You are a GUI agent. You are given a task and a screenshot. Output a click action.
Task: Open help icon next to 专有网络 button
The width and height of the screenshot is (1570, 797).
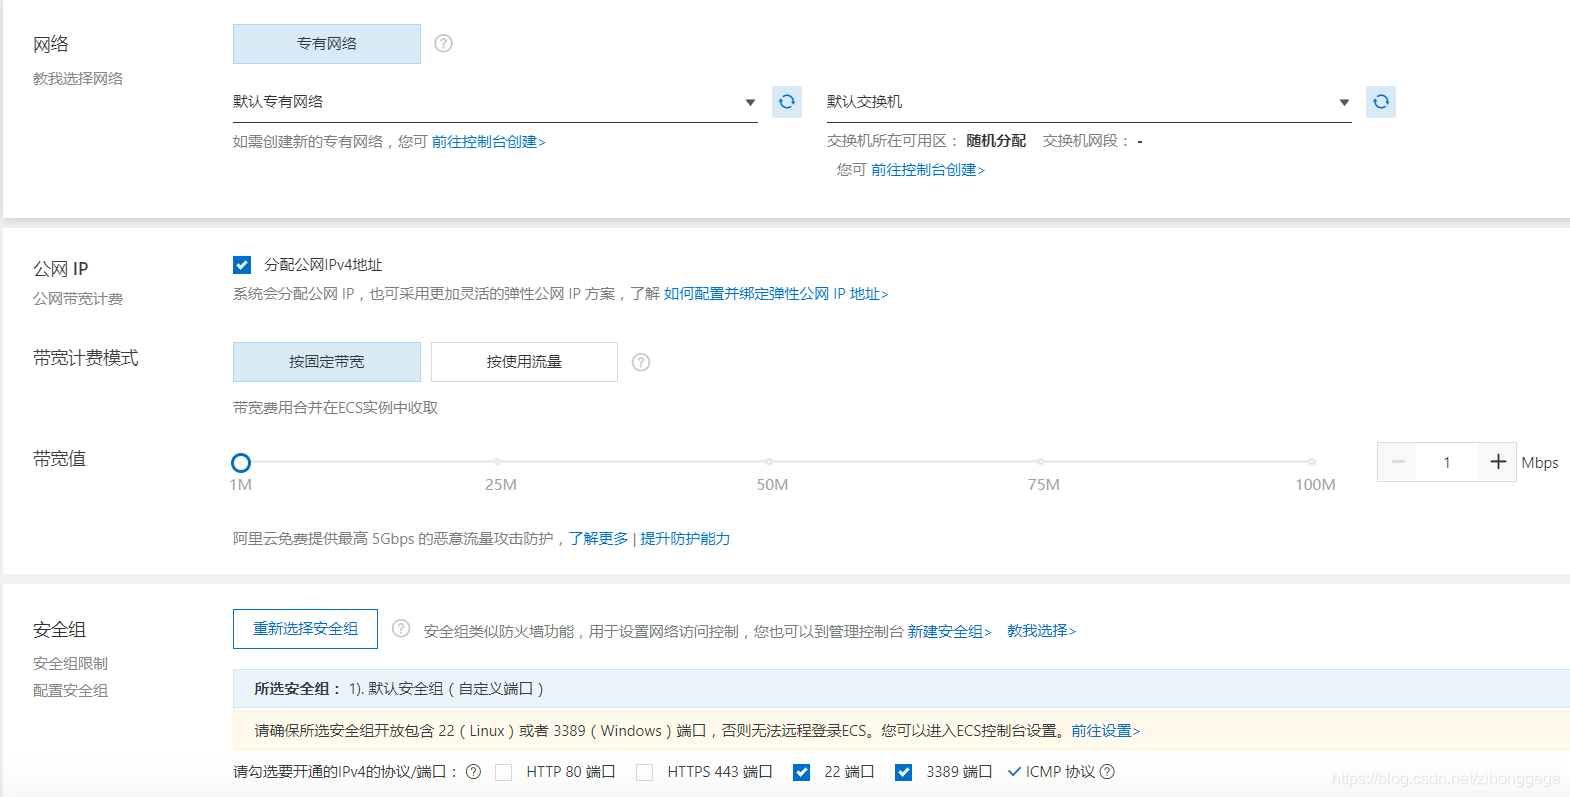[x=444, y=43]
